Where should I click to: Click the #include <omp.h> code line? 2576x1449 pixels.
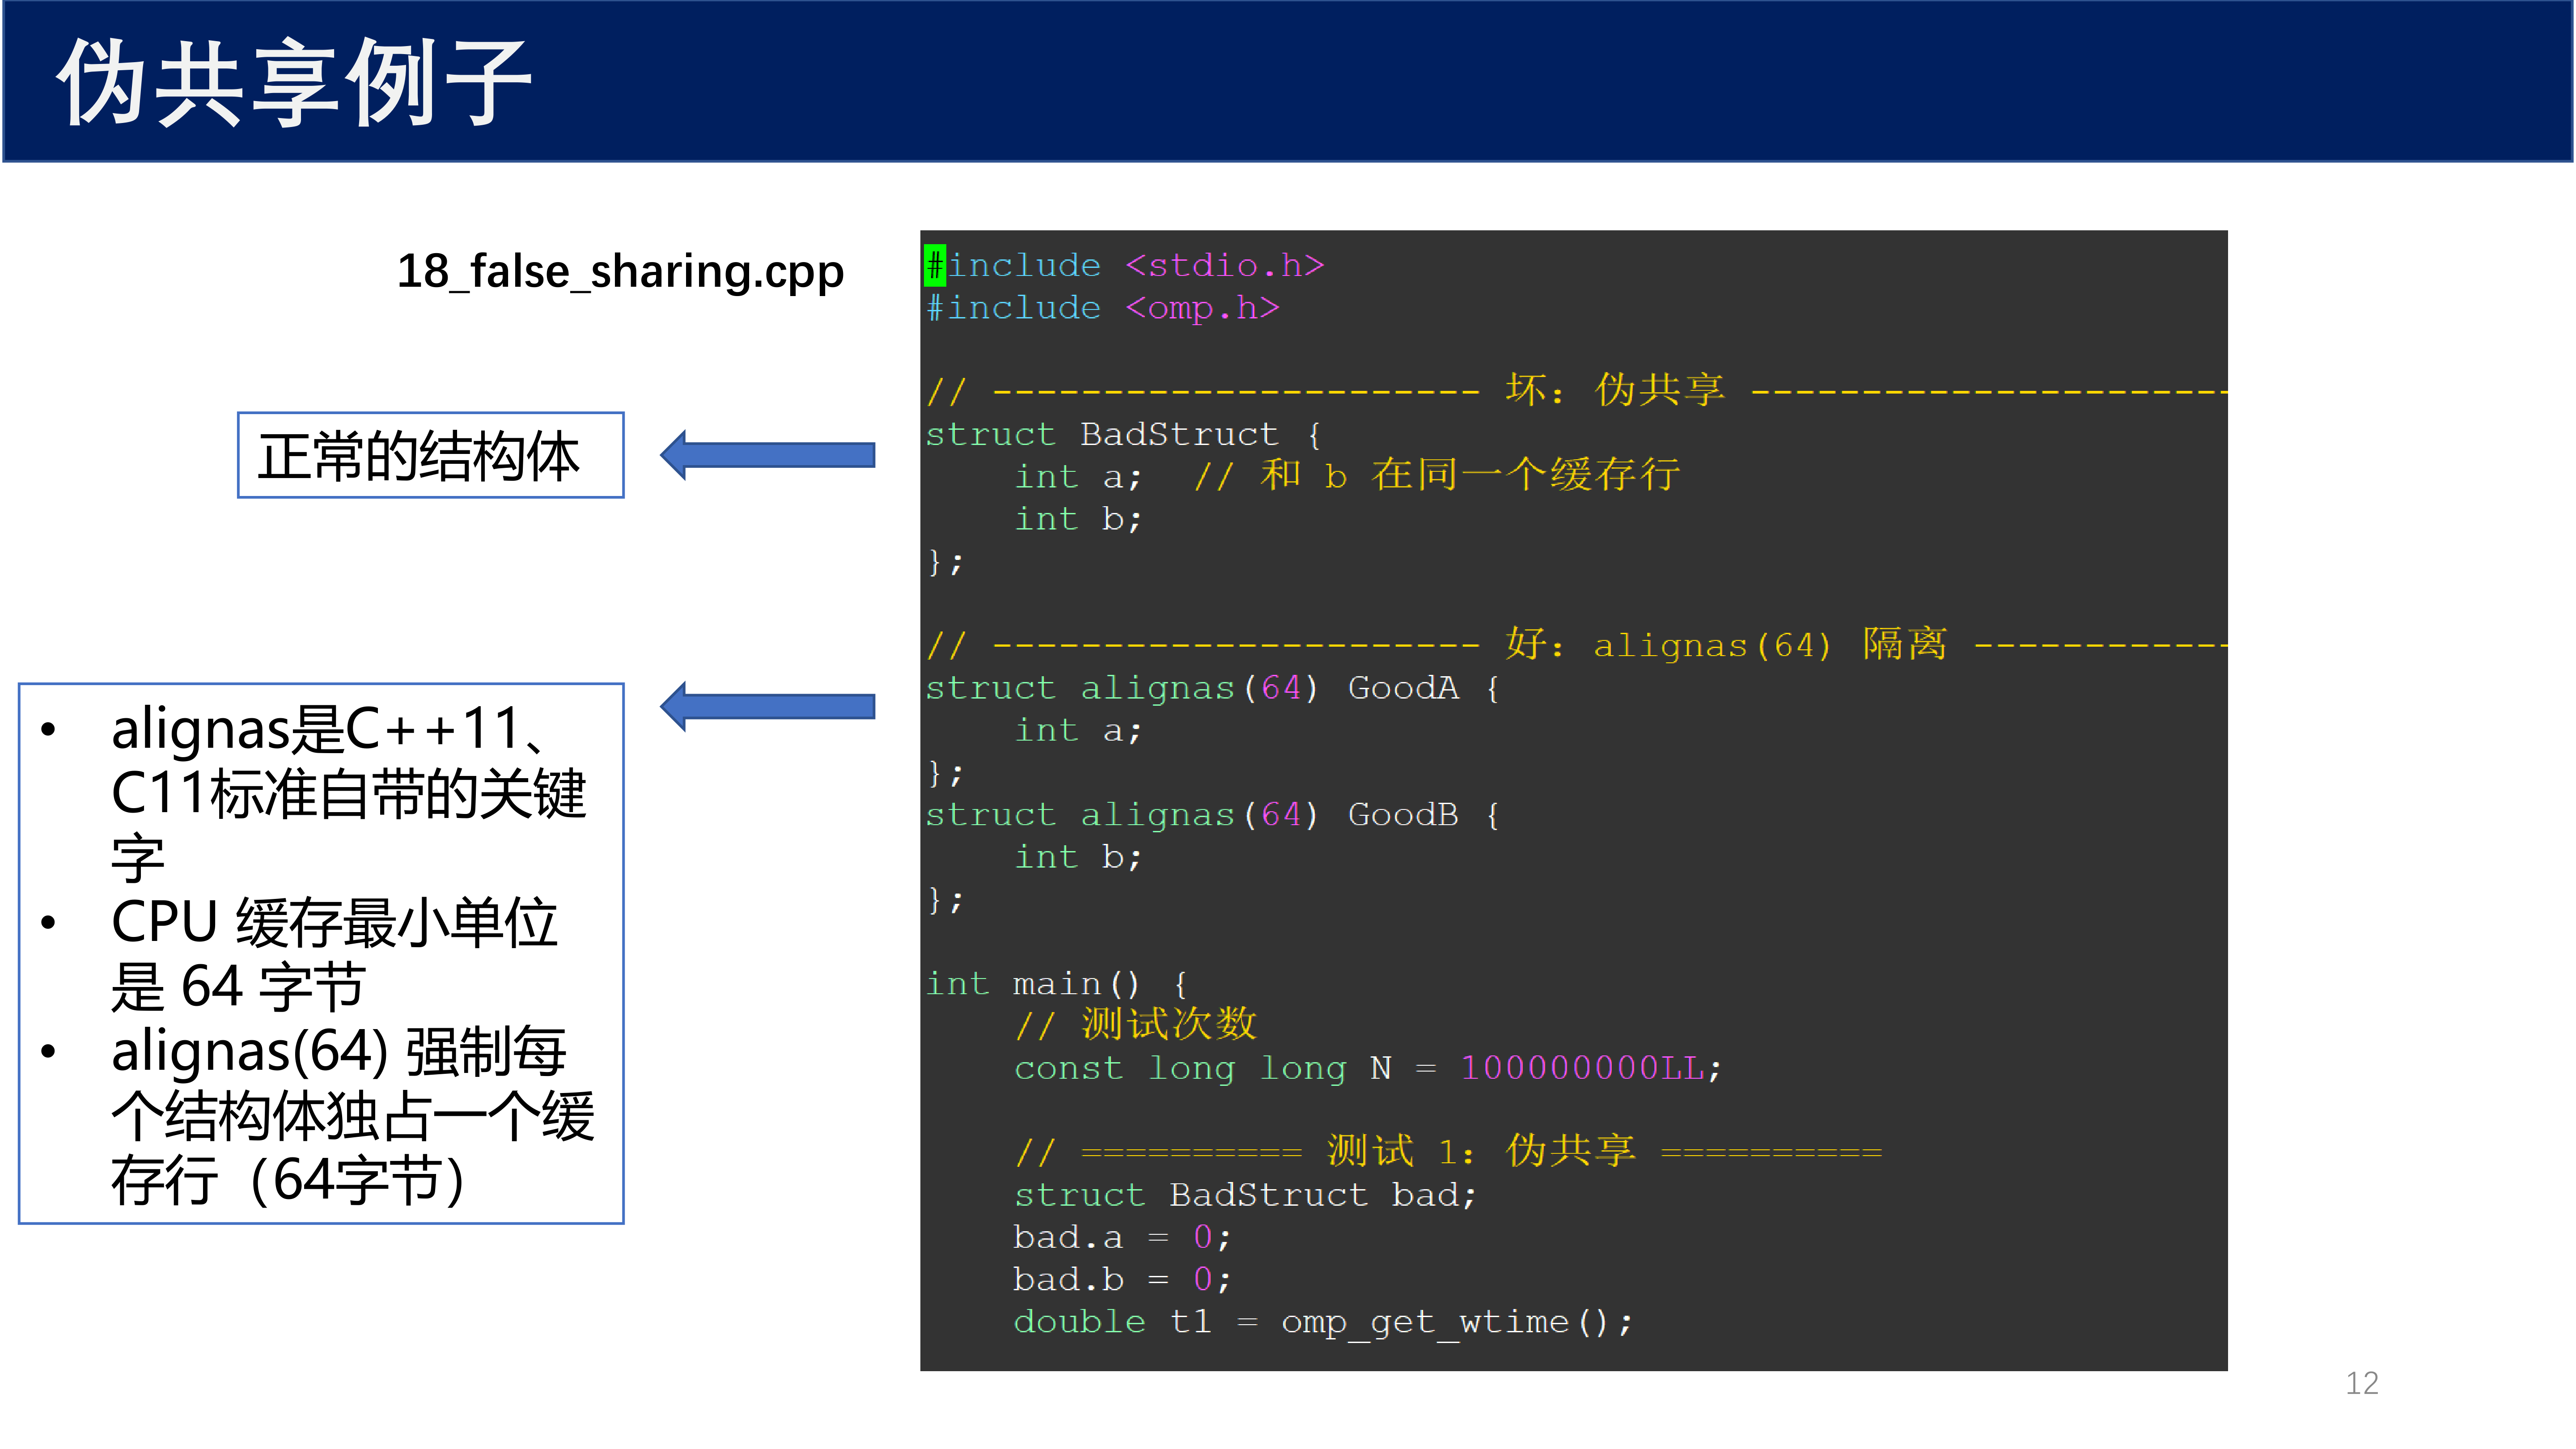tap(1103, 308)
